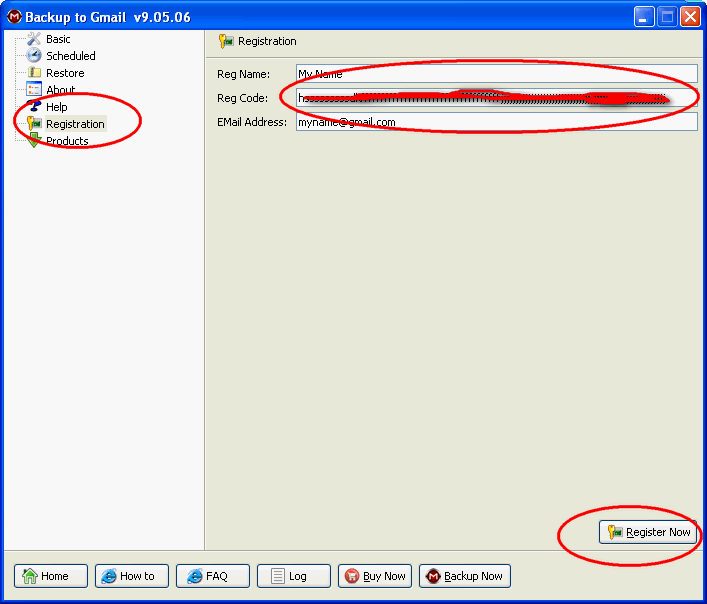Viewport: 707px width, 604px height.
Task: Click the Restore folder icon
Action: (34, 72)
